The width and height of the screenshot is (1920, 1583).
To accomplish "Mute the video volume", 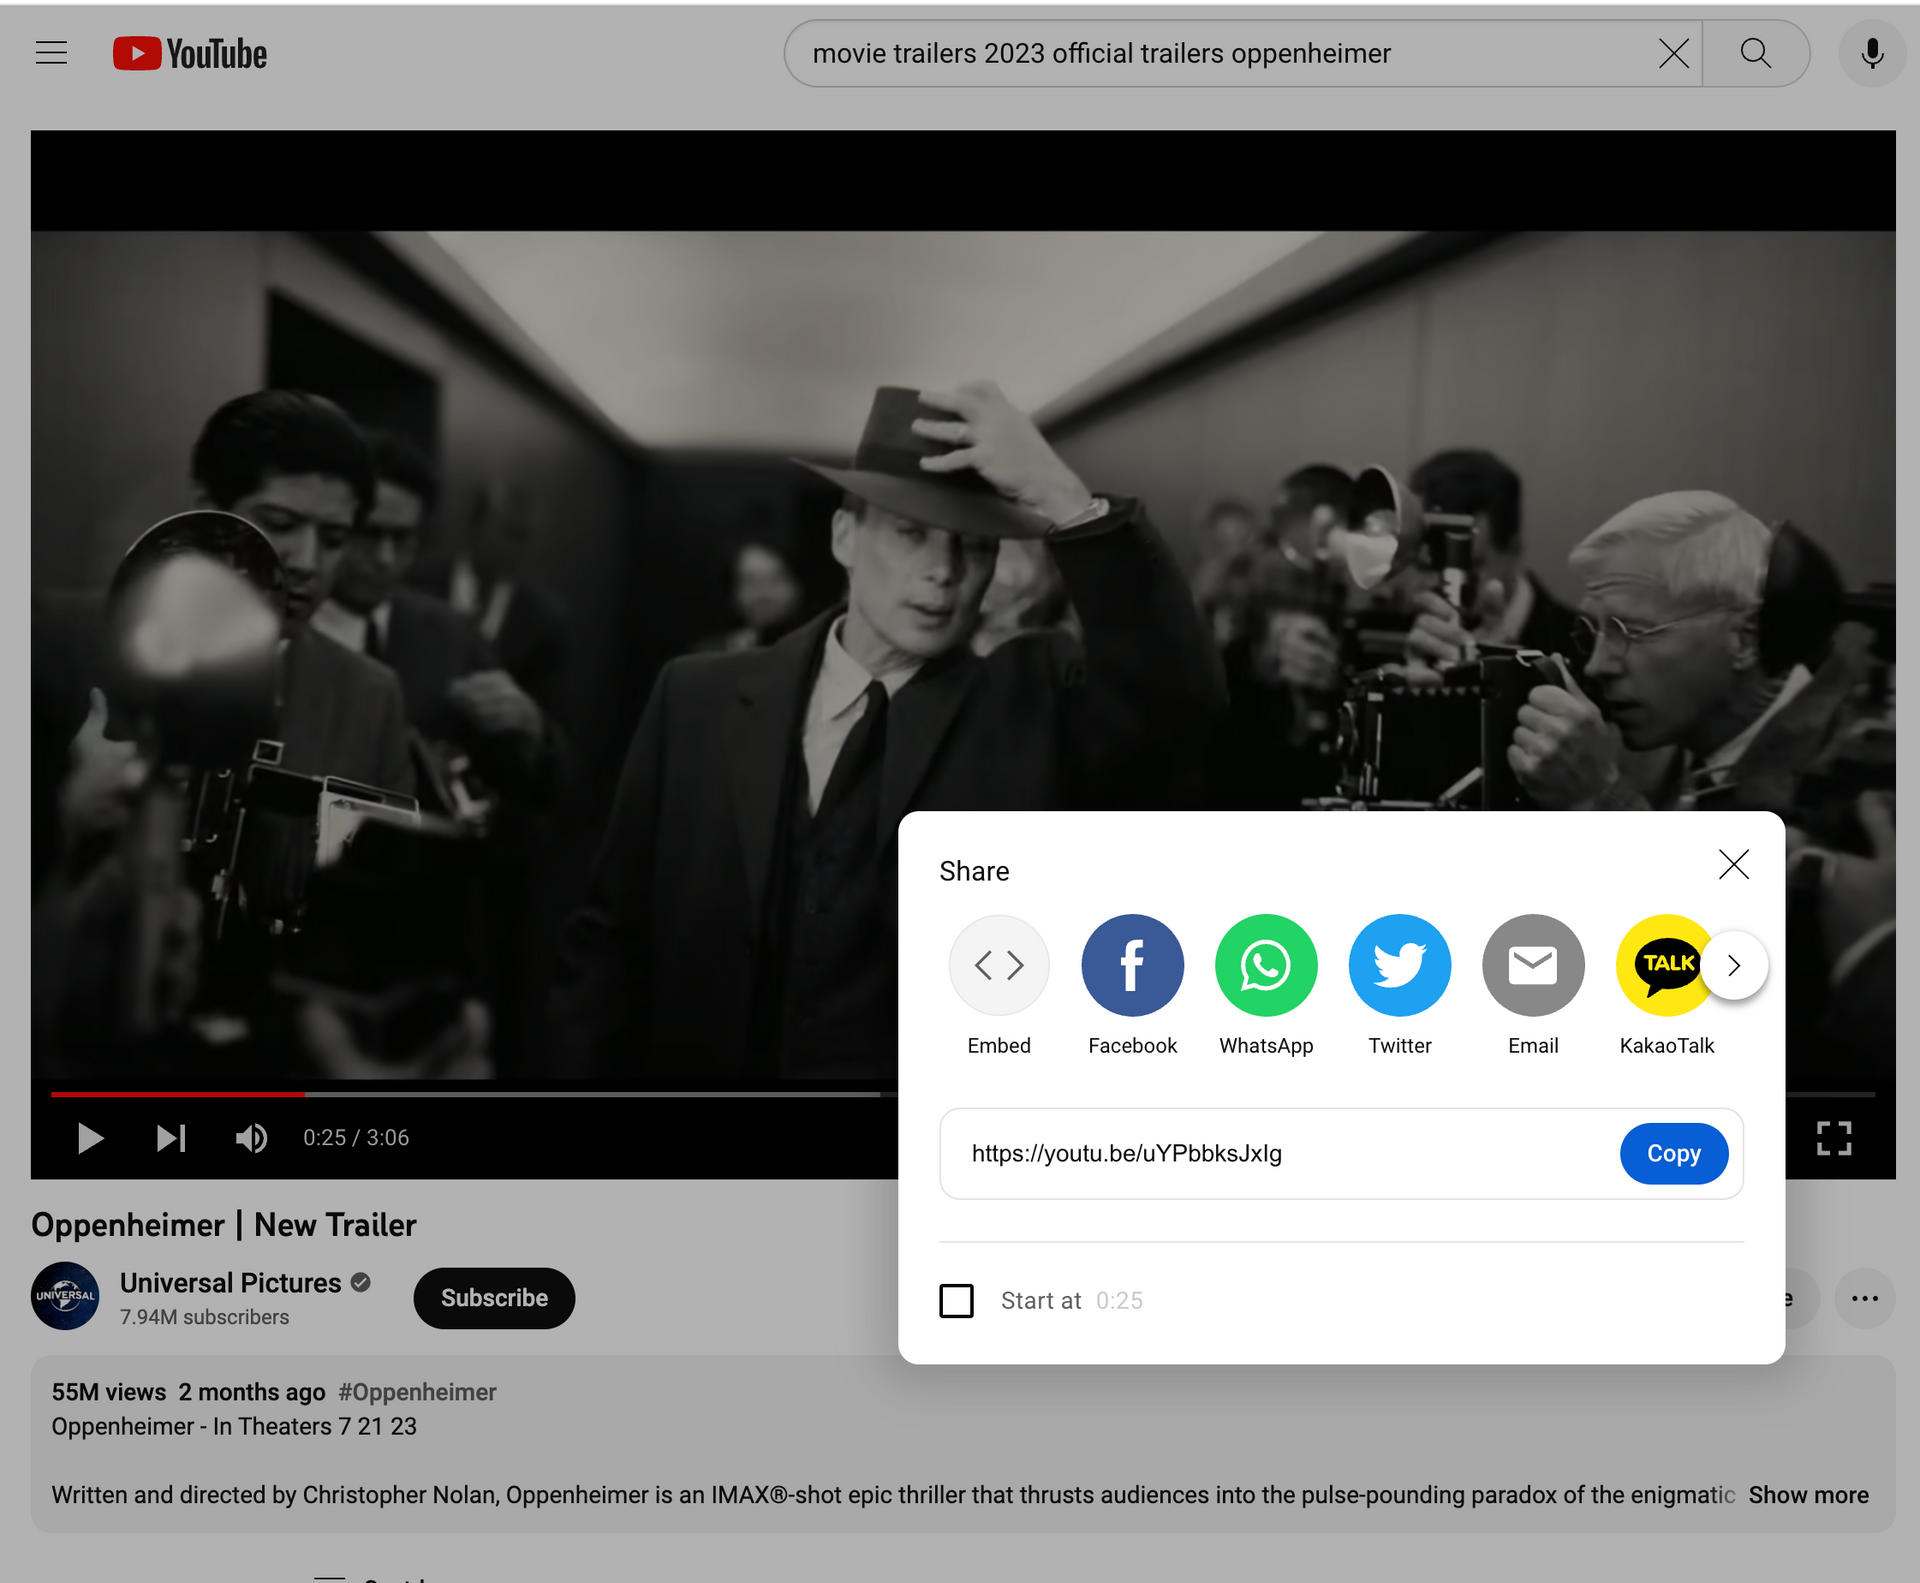I will pos(251,1137).
